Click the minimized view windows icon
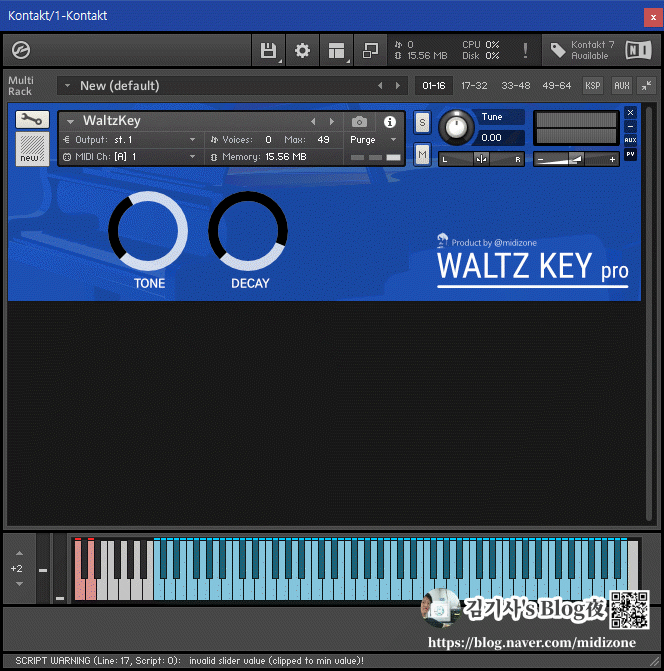The width and height of the screenshot is (664, 671). click(x=371, y=50)
